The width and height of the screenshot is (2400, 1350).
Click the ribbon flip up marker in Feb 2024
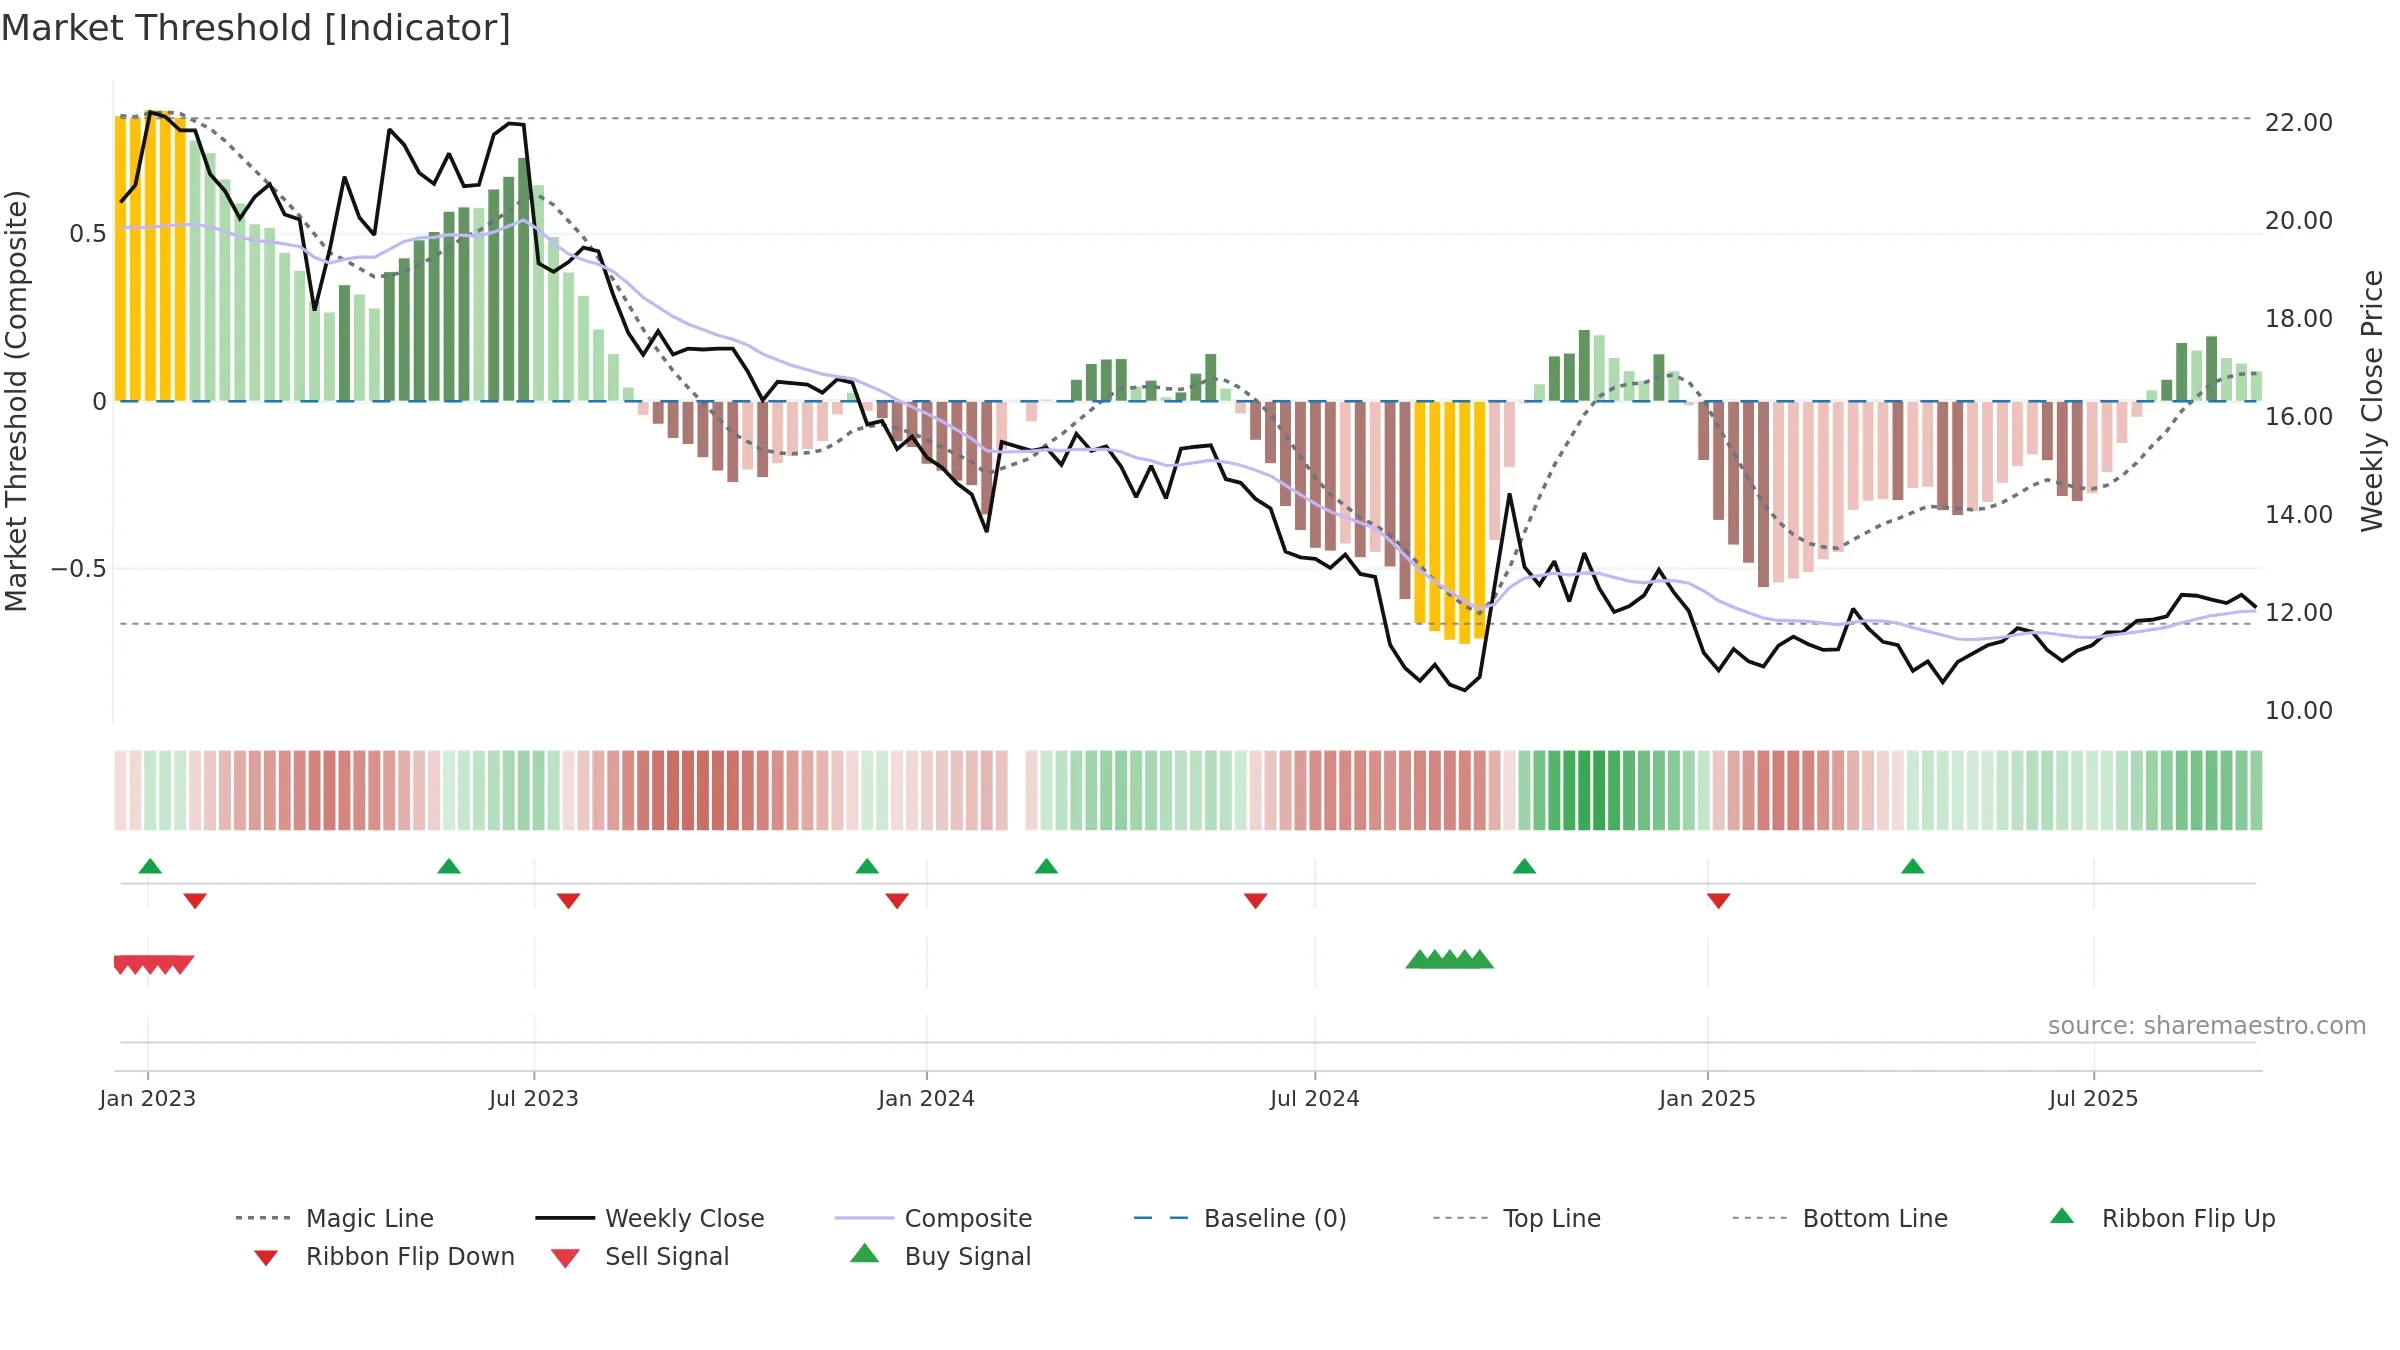[x=1046, y=866]
